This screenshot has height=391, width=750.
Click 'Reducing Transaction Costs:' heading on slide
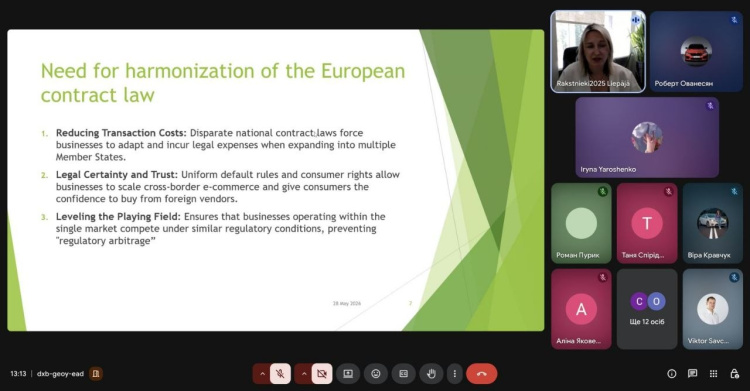[121, 133]
